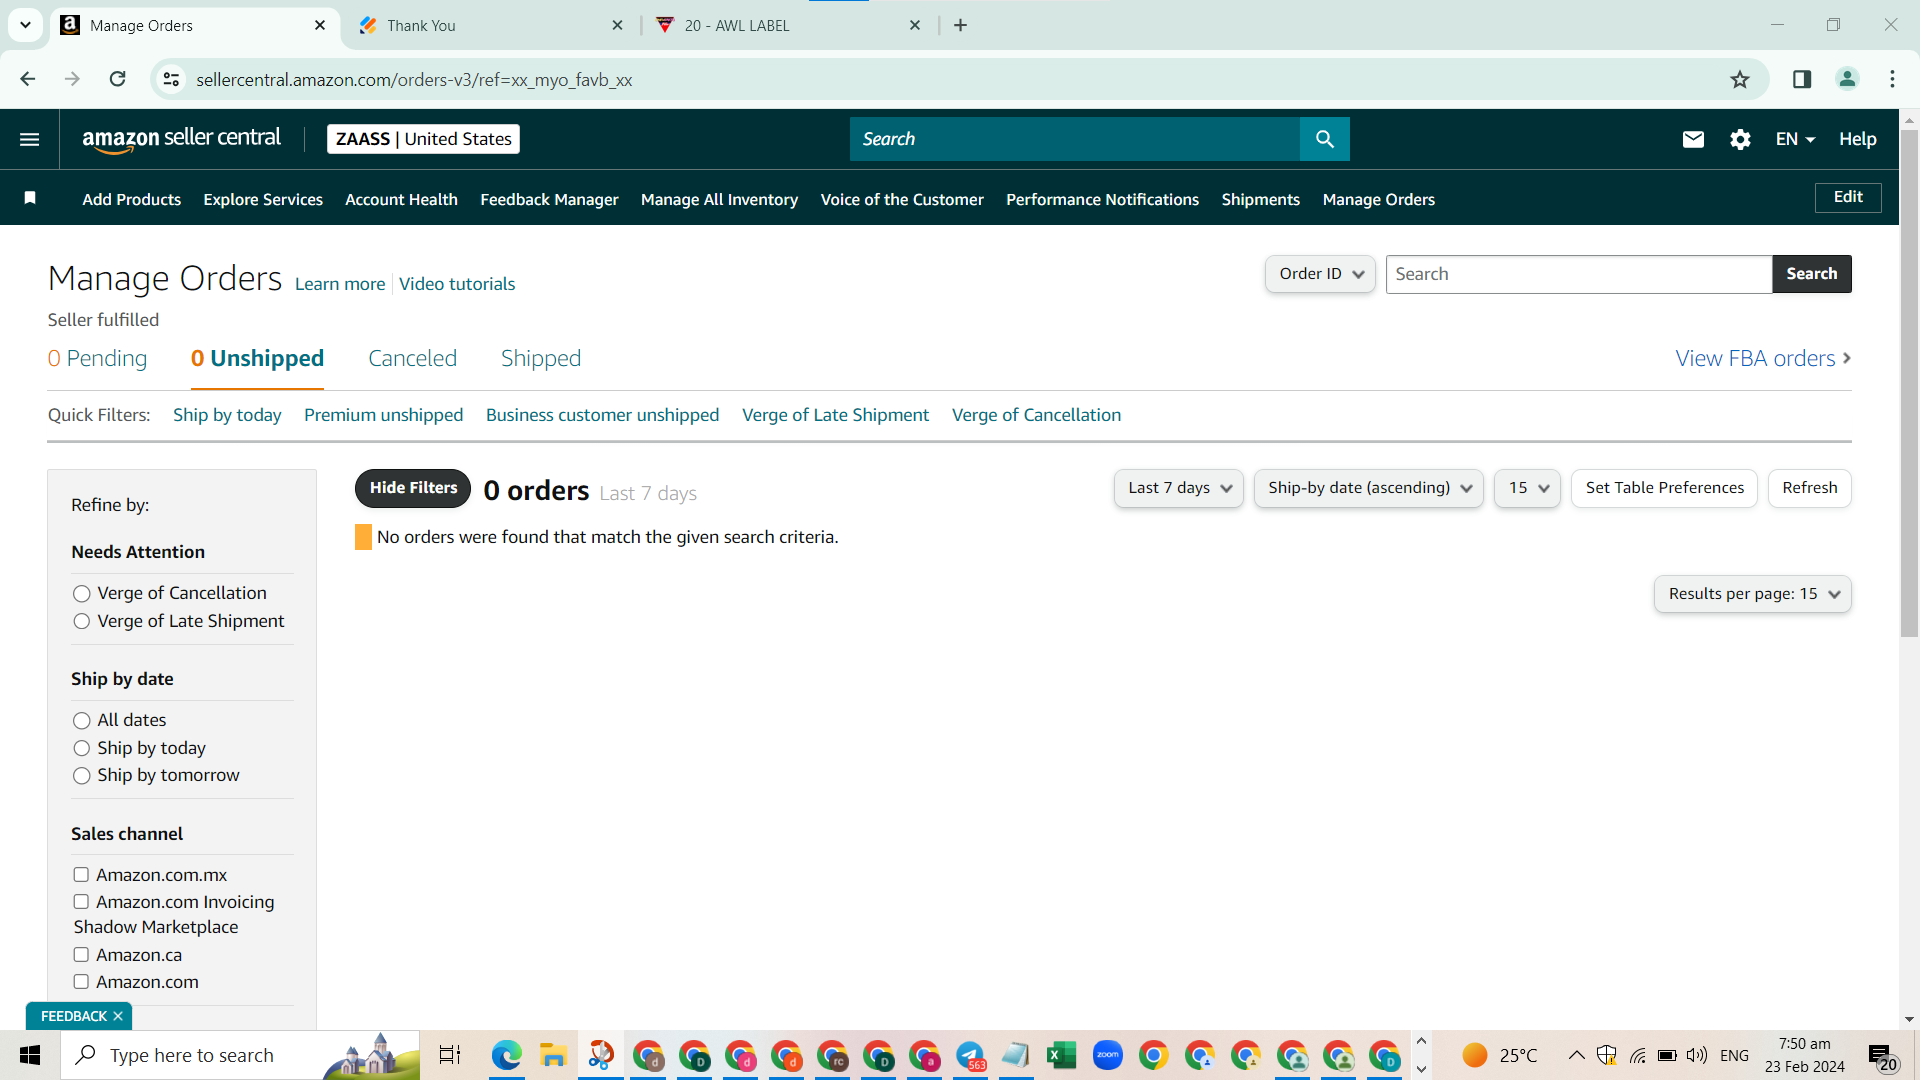
Task: Click the Amazon Seller Central logo
Action: (181, 139)
